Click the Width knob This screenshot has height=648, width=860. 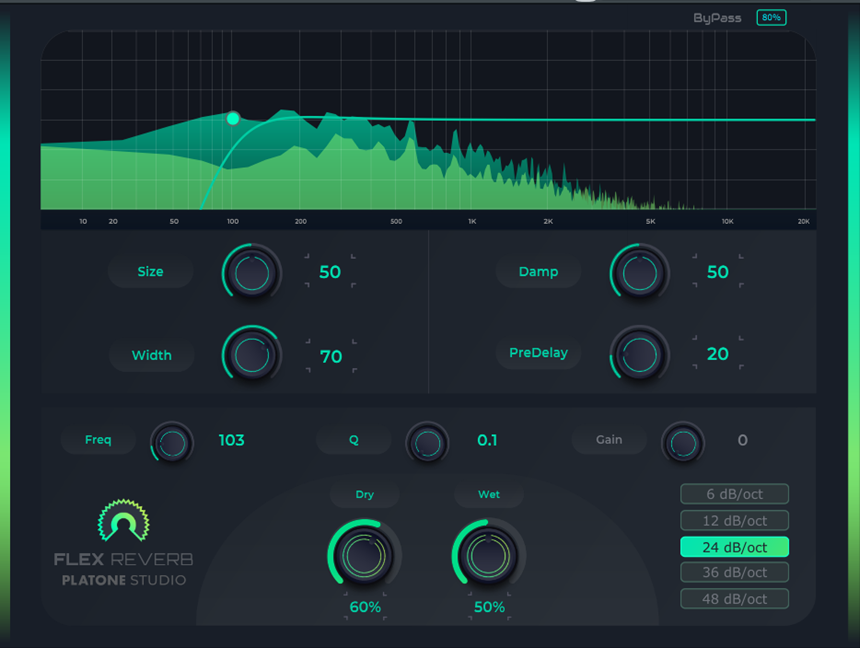tap(252, 355)
